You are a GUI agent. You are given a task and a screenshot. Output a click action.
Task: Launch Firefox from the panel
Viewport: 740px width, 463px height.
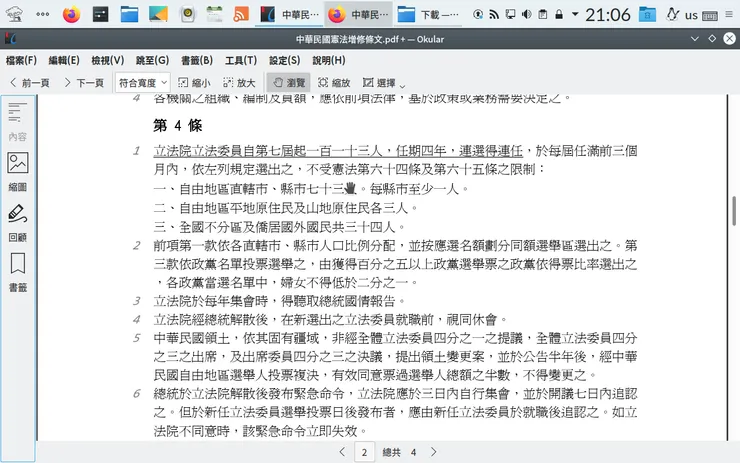point(72,14)
